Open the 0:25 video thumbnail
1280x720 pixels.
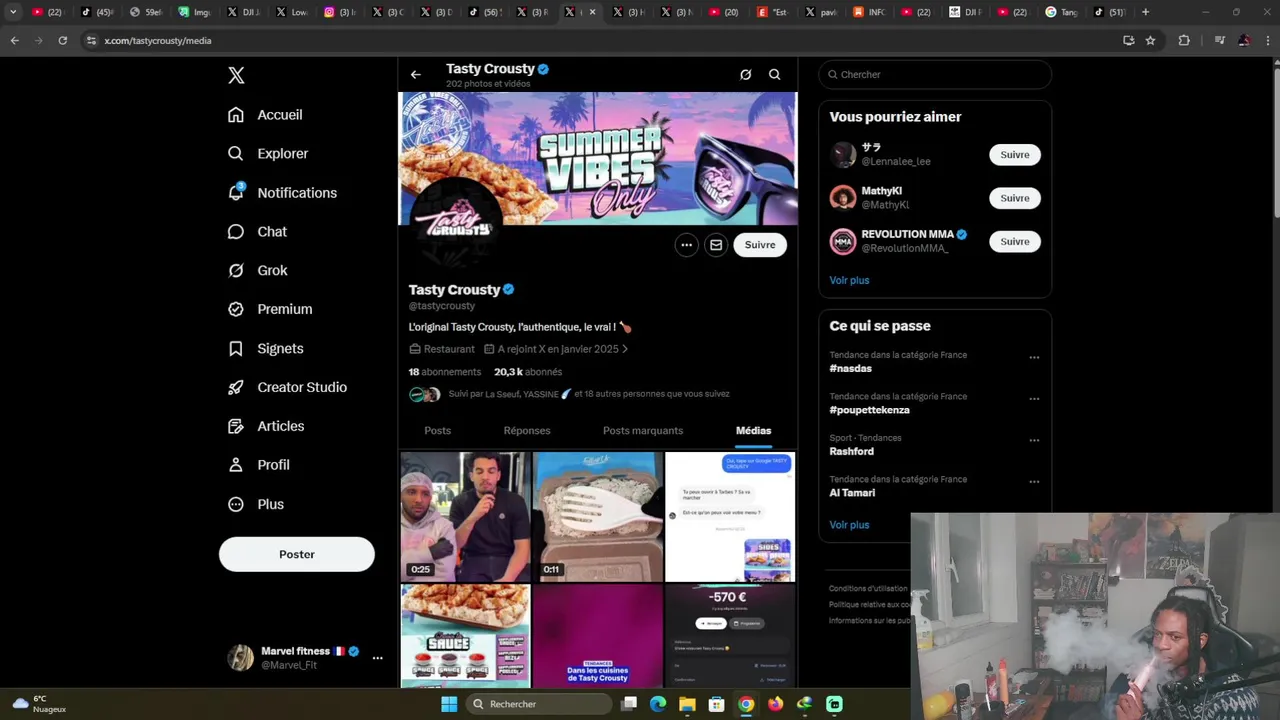point(466,516)
